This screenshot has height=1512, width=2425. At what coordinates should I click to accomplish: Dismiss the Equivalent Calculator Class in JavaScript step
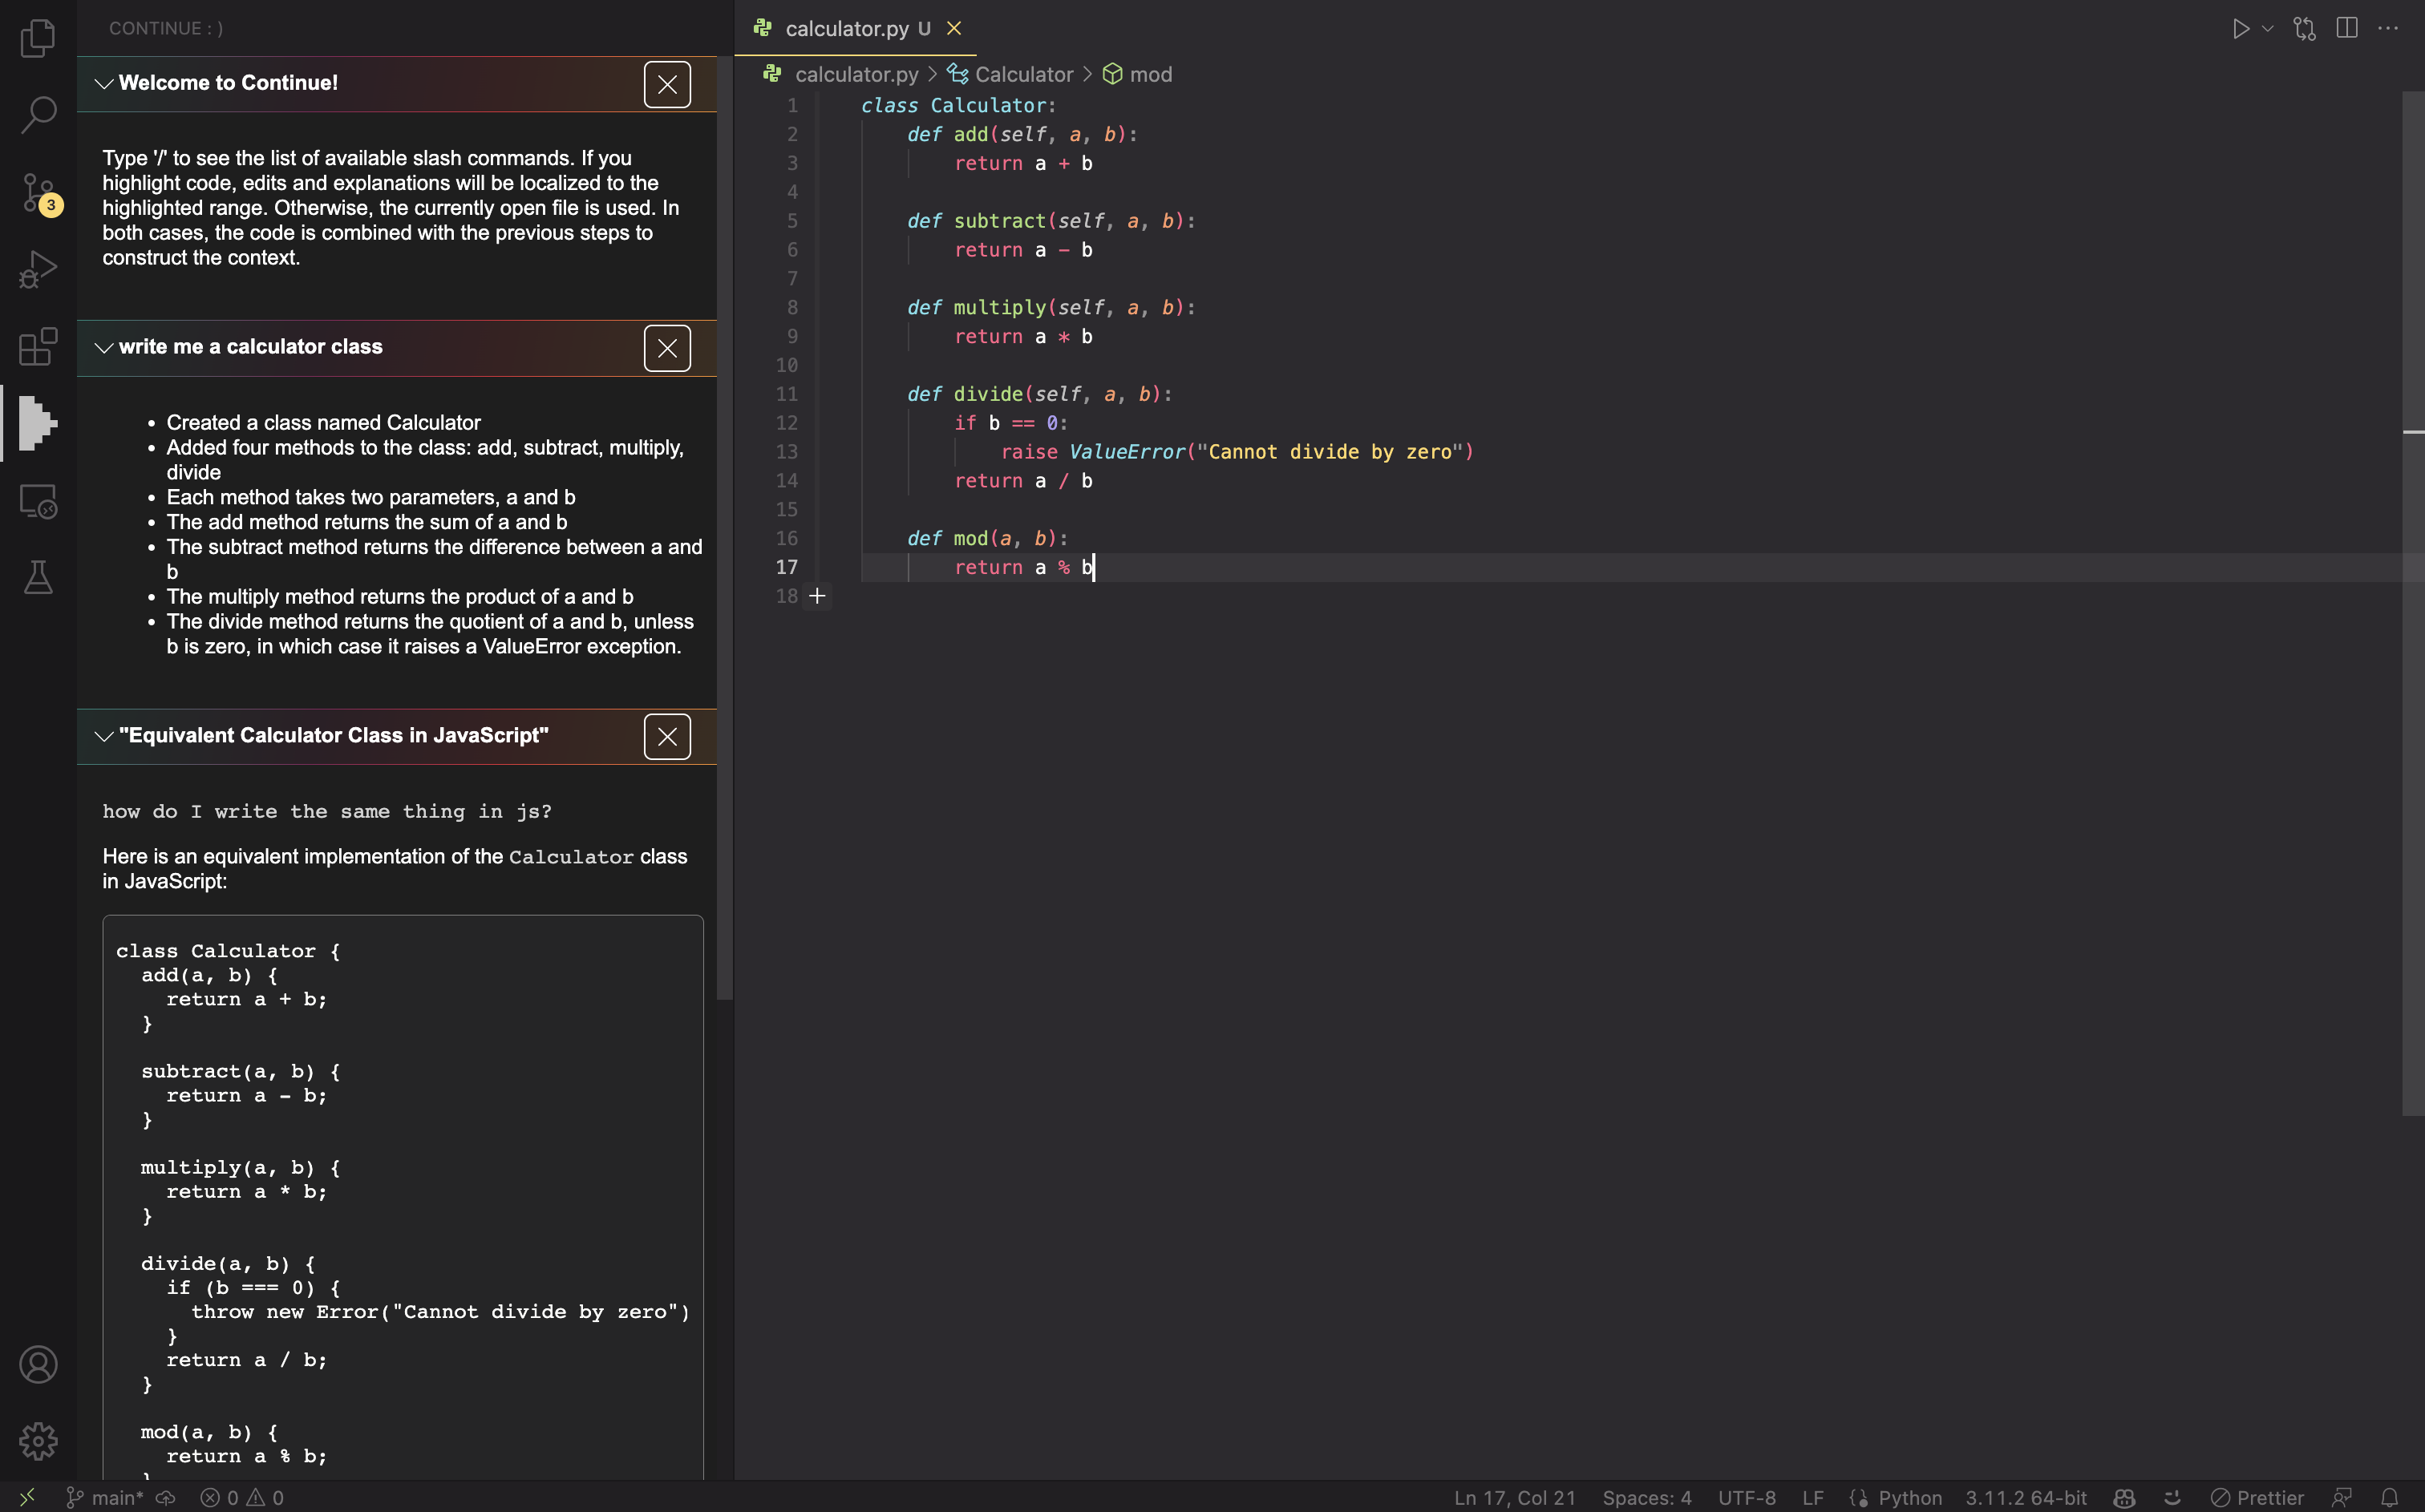[x=667, y=737]
